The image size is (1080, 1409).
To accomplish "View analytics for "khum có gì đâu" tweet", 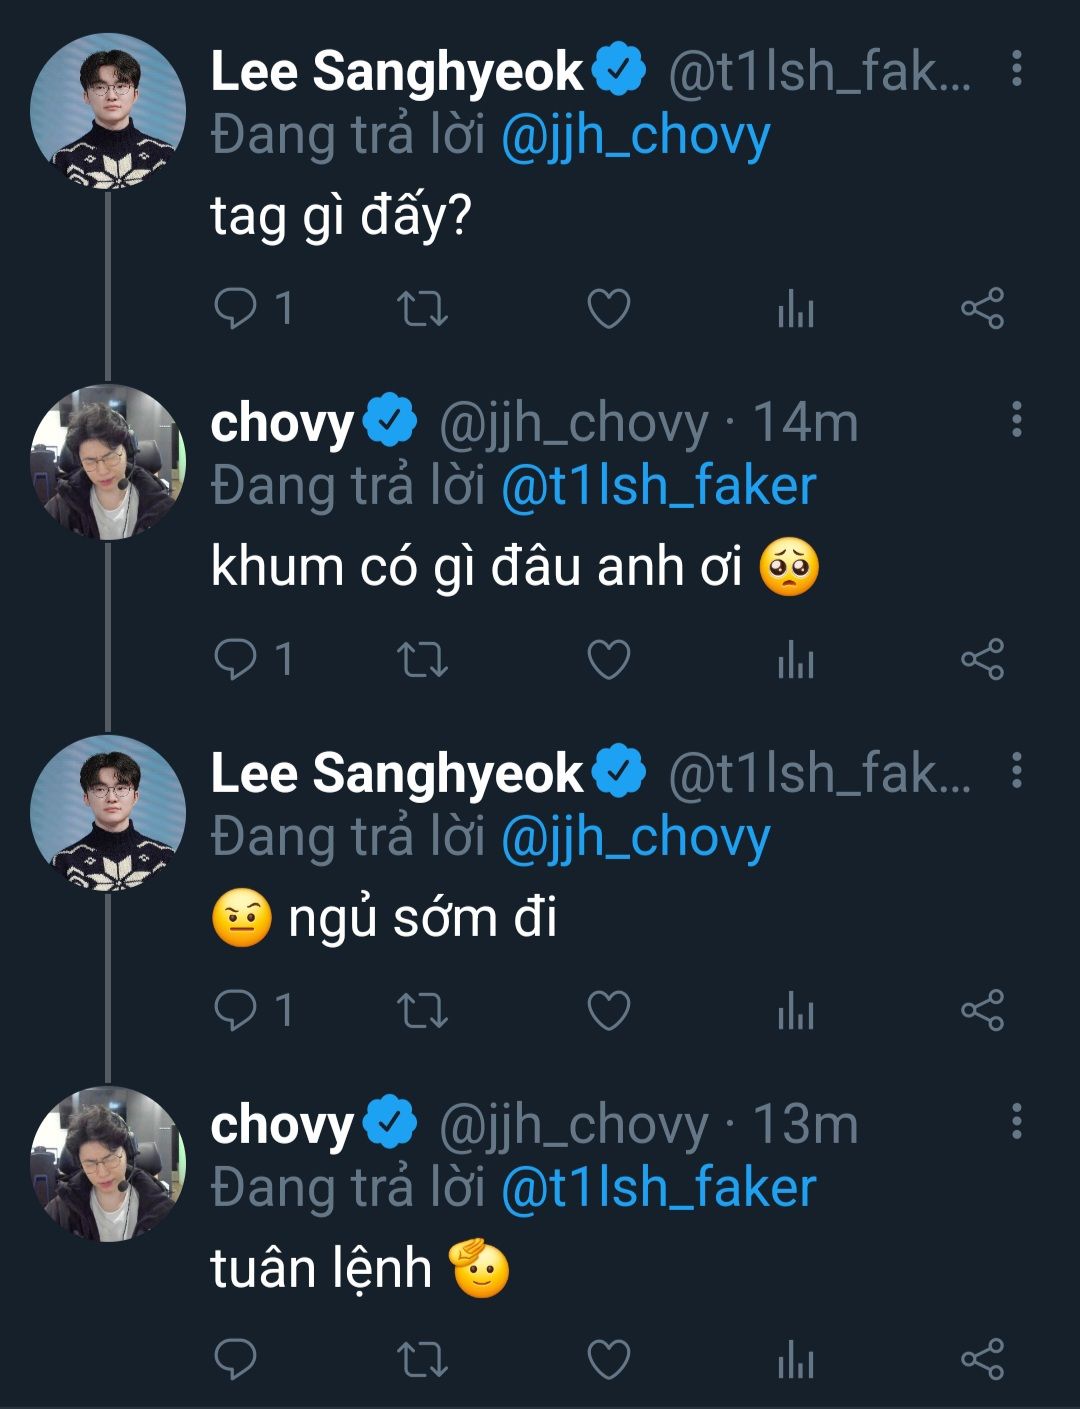I will point(796,660).
